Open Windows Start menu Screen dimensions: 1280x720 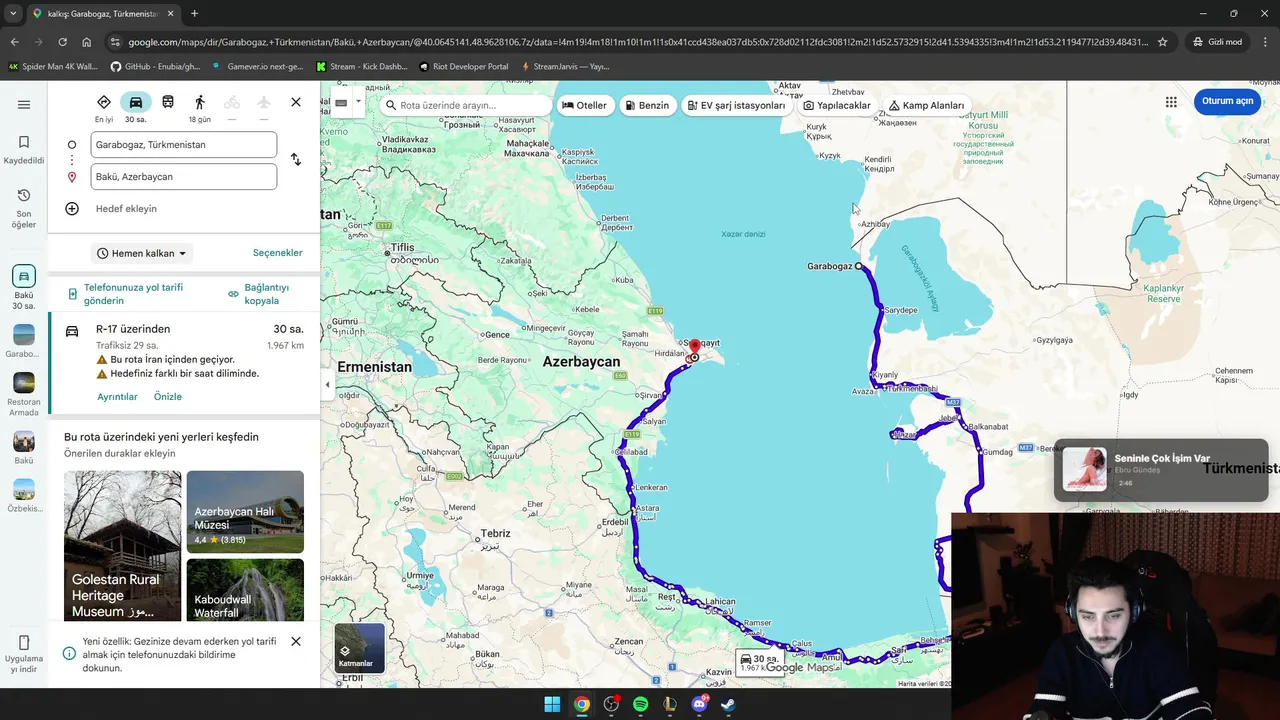(552, 704)
